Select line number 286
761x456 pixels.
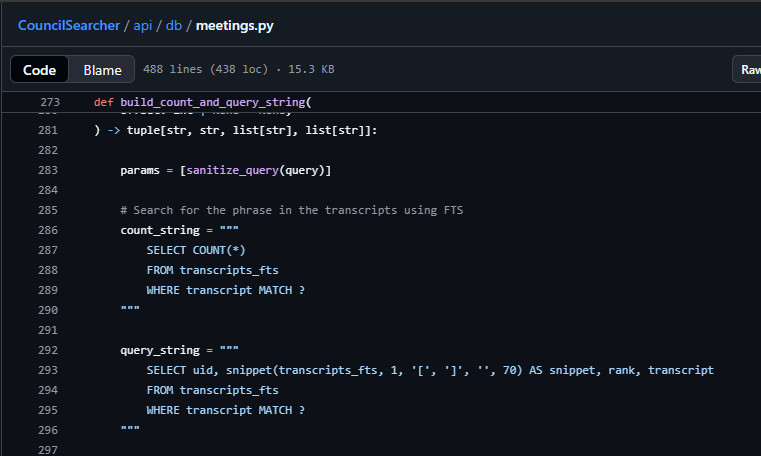[48, 230]
